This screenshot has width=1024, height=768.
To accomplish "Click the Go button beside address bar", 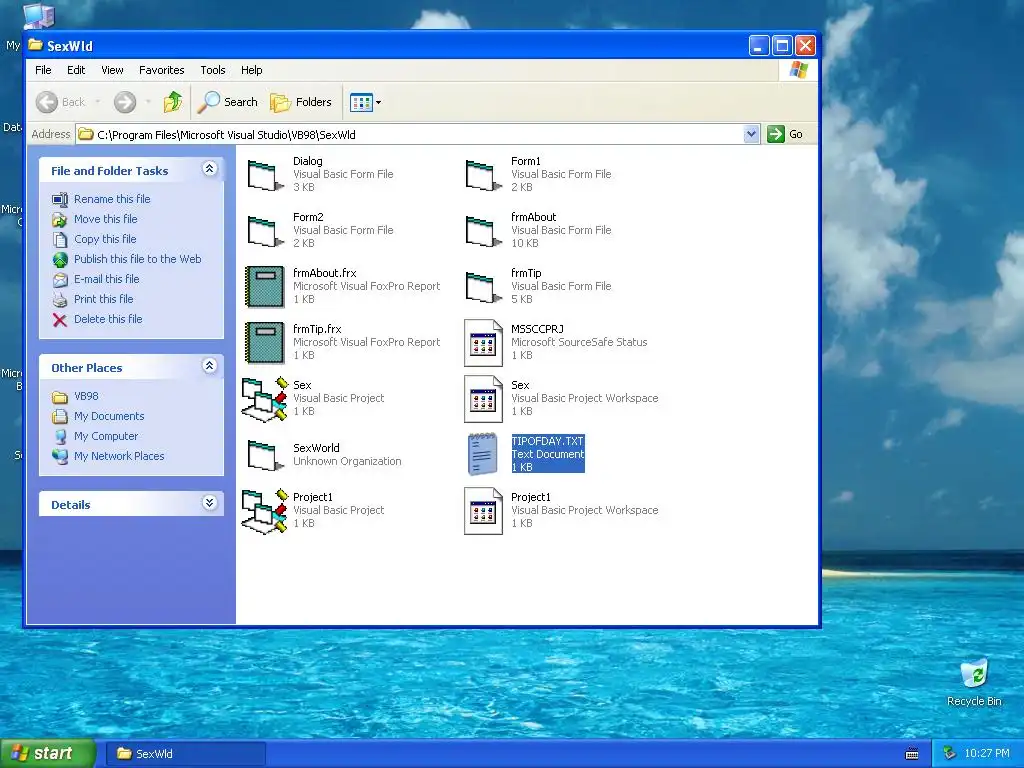I will pos(786,134).
